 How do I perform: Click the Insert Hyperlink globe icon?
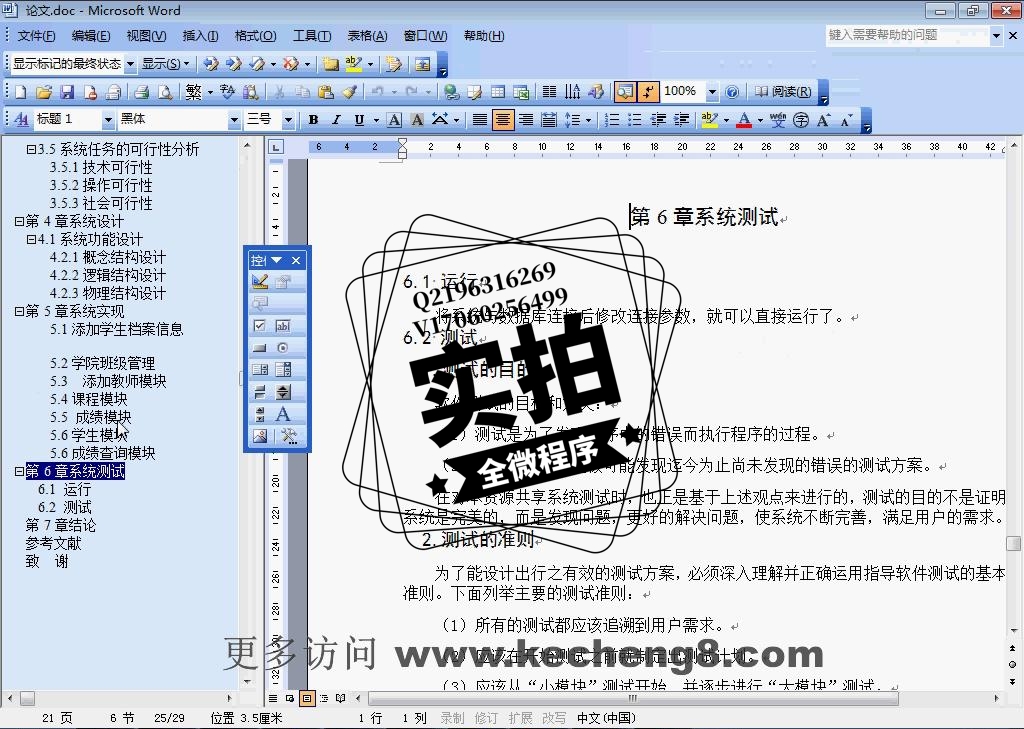tap(451, 92)
